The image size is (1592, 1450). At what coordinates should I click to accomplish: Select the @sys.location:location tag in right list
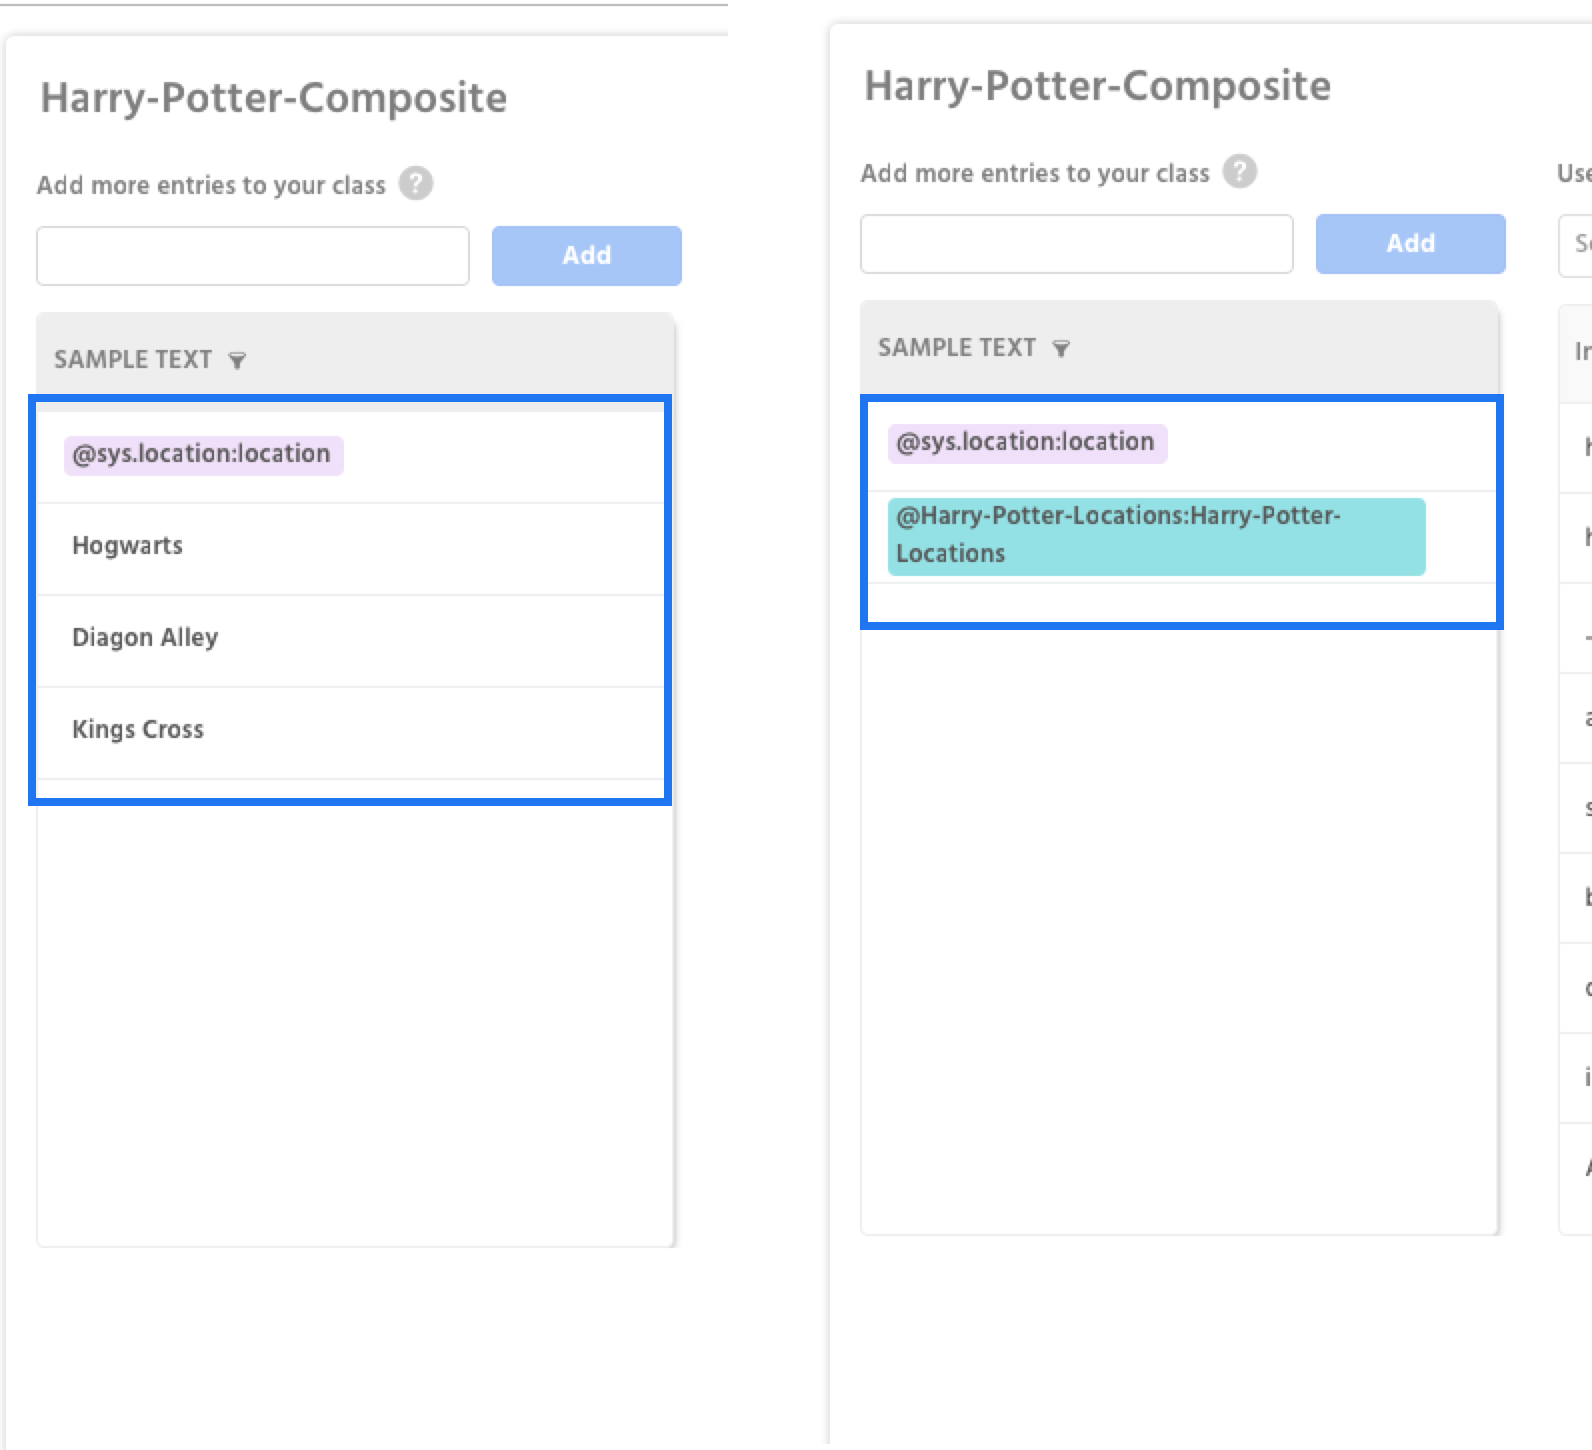[1027, 443]
